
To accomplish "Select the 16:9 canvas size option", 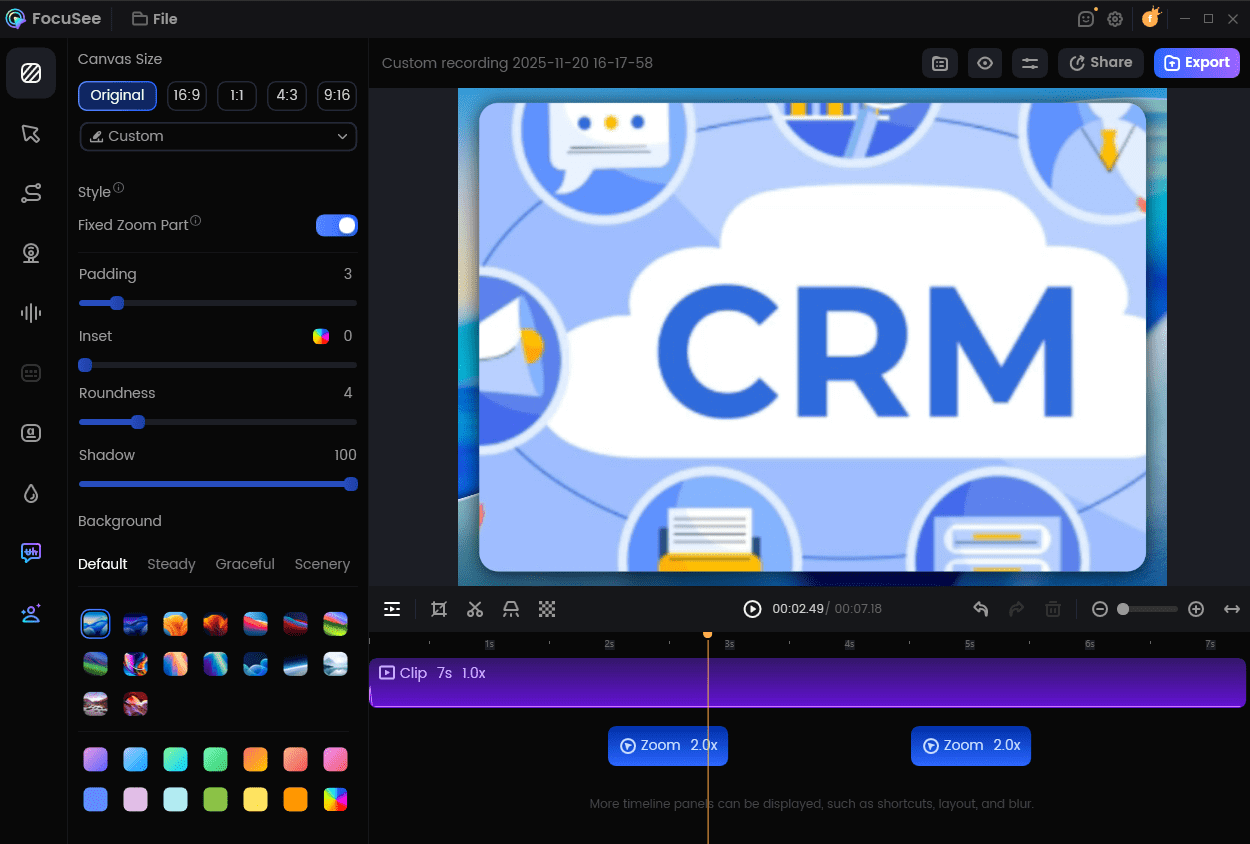I will [x=186, y=95].
